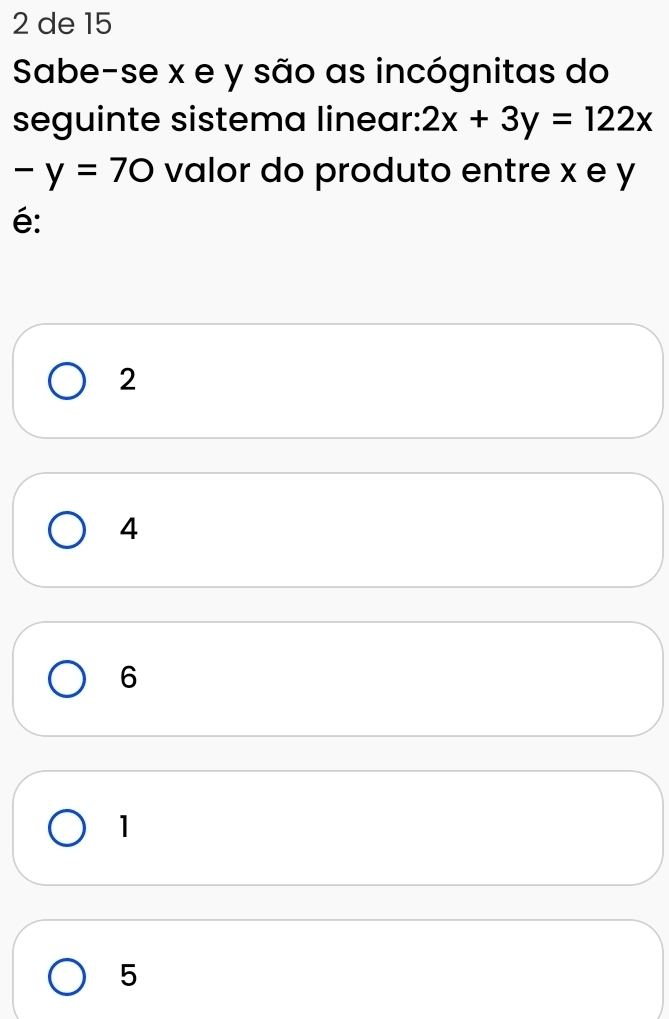Click the 'Sabe-se x e y' question heading
Screen dimensions: 669x1019
[129, 73]
